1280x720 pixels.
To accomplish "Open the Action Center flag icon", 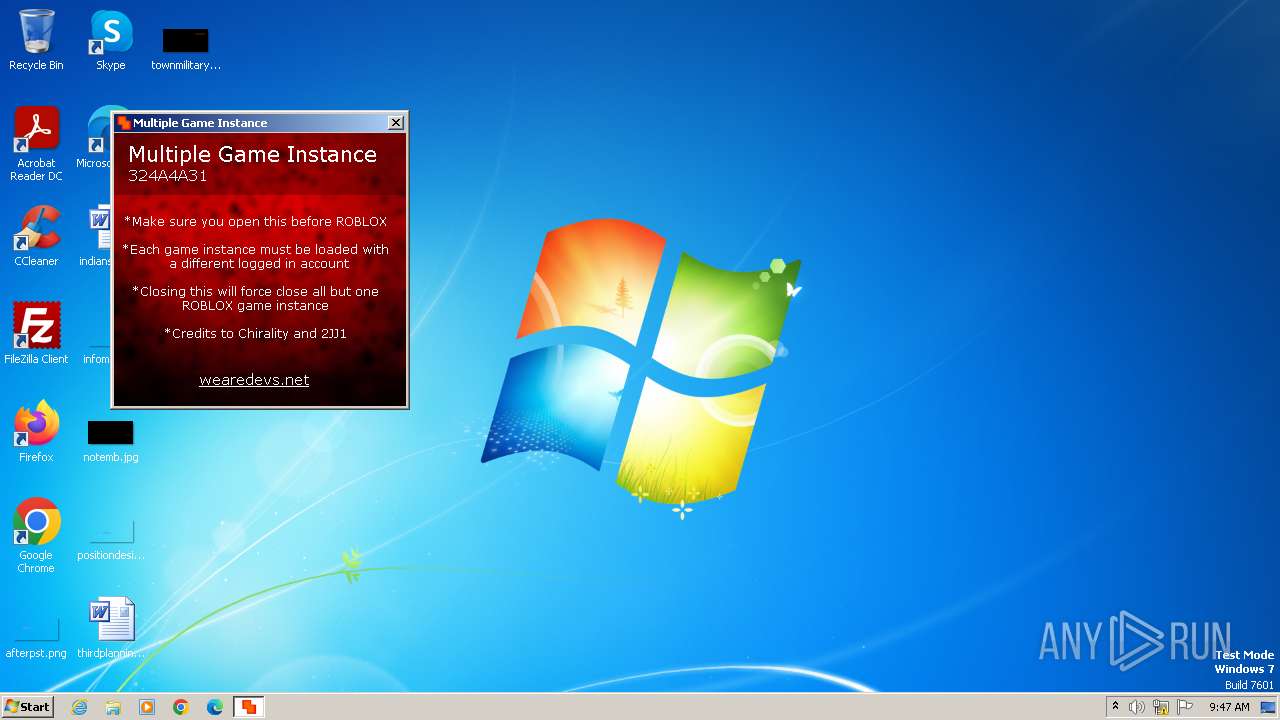I will 1185,707.
